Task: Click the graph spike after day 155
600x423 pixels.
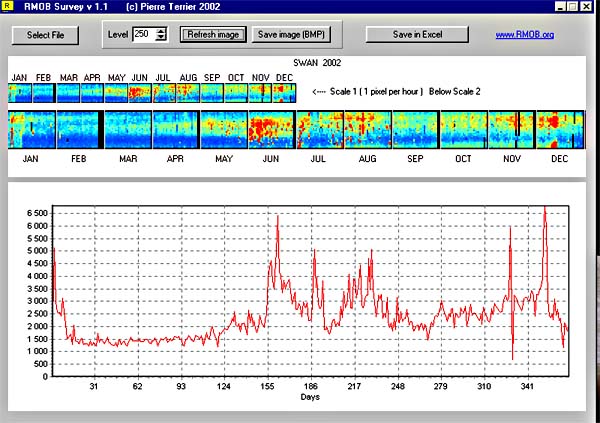Action: click(277, 217)
